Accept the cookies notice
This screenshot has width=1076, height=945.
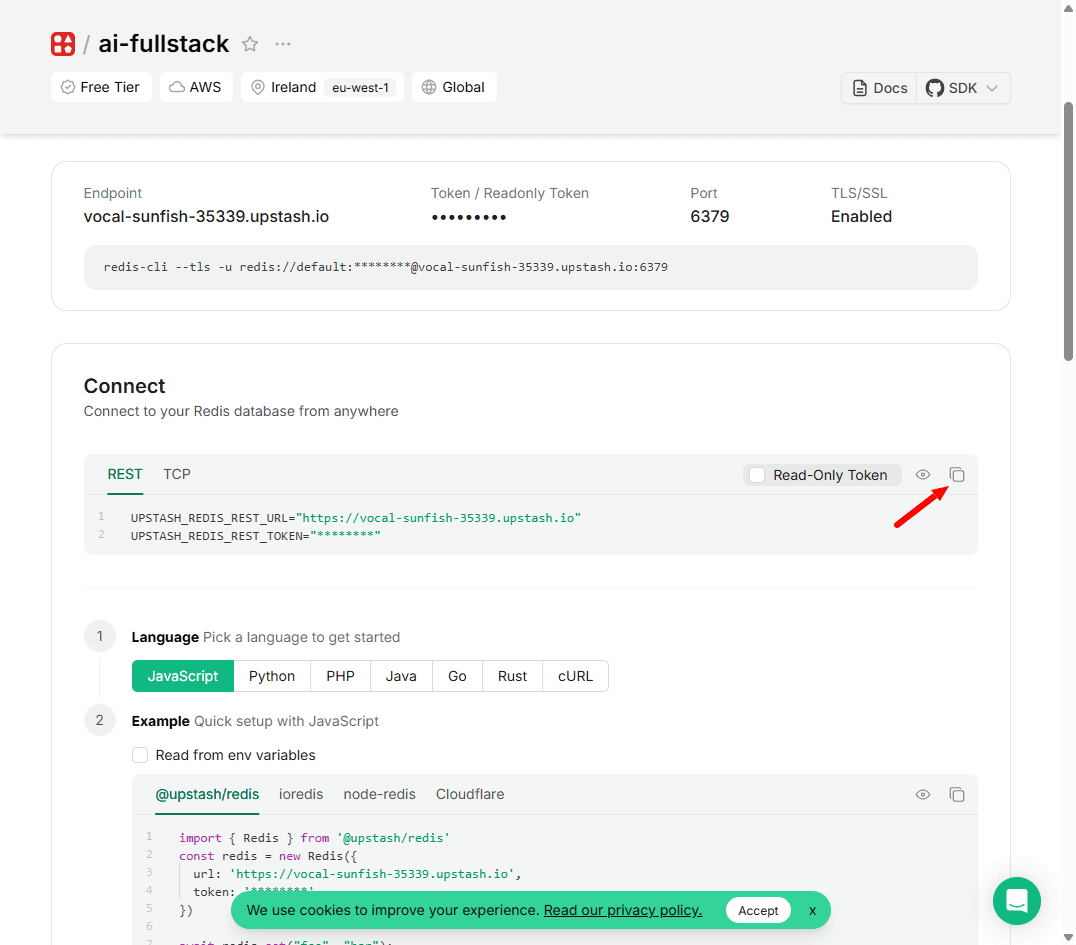(758, 910)
